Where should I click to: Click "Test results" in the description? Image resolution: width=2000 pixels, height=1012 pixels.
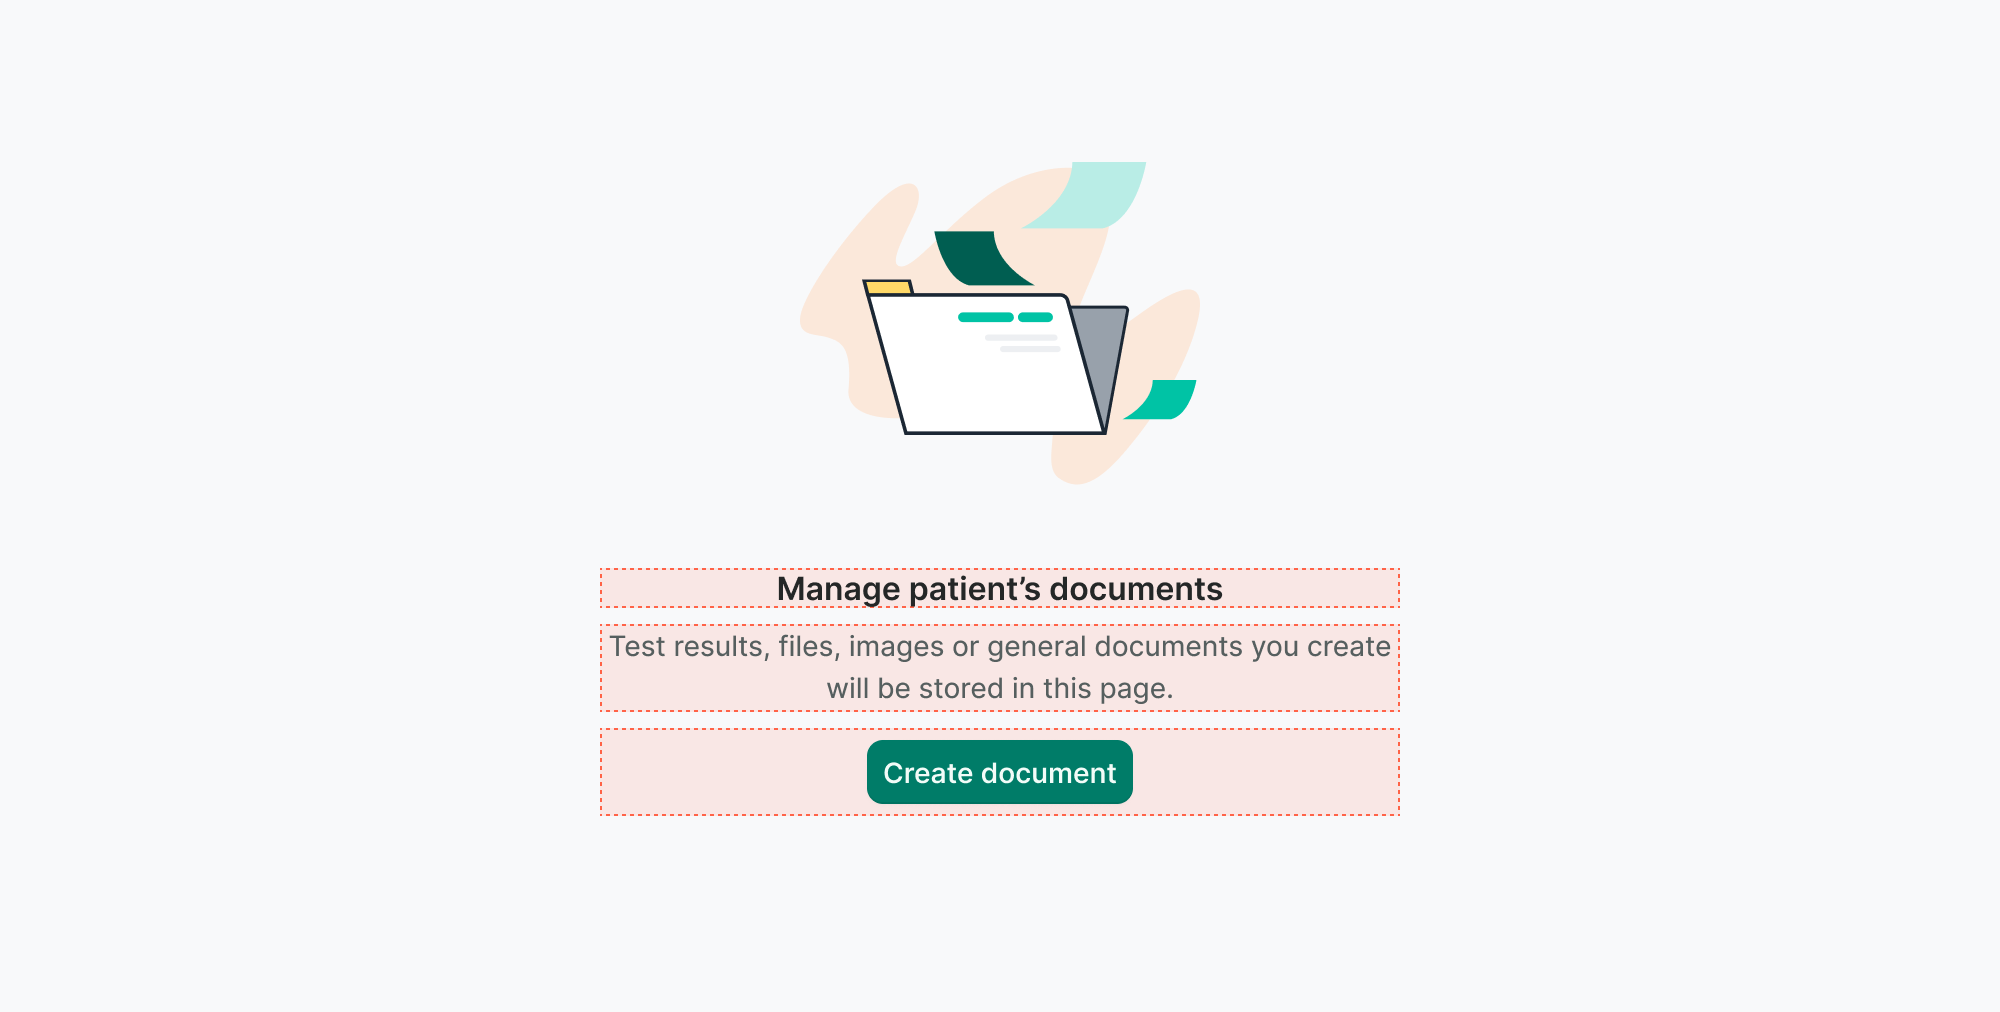[x=686, y=647]
